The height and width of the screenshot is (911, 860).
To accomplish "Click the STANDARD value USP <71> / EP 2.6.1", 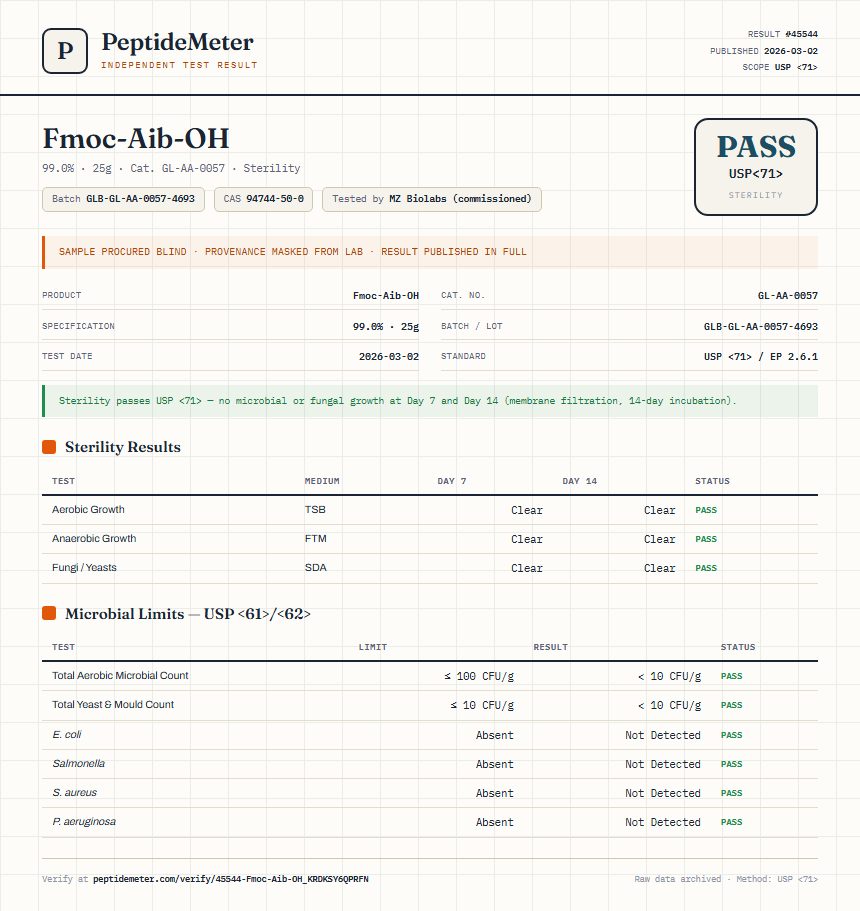I will [x=761, y=357].
